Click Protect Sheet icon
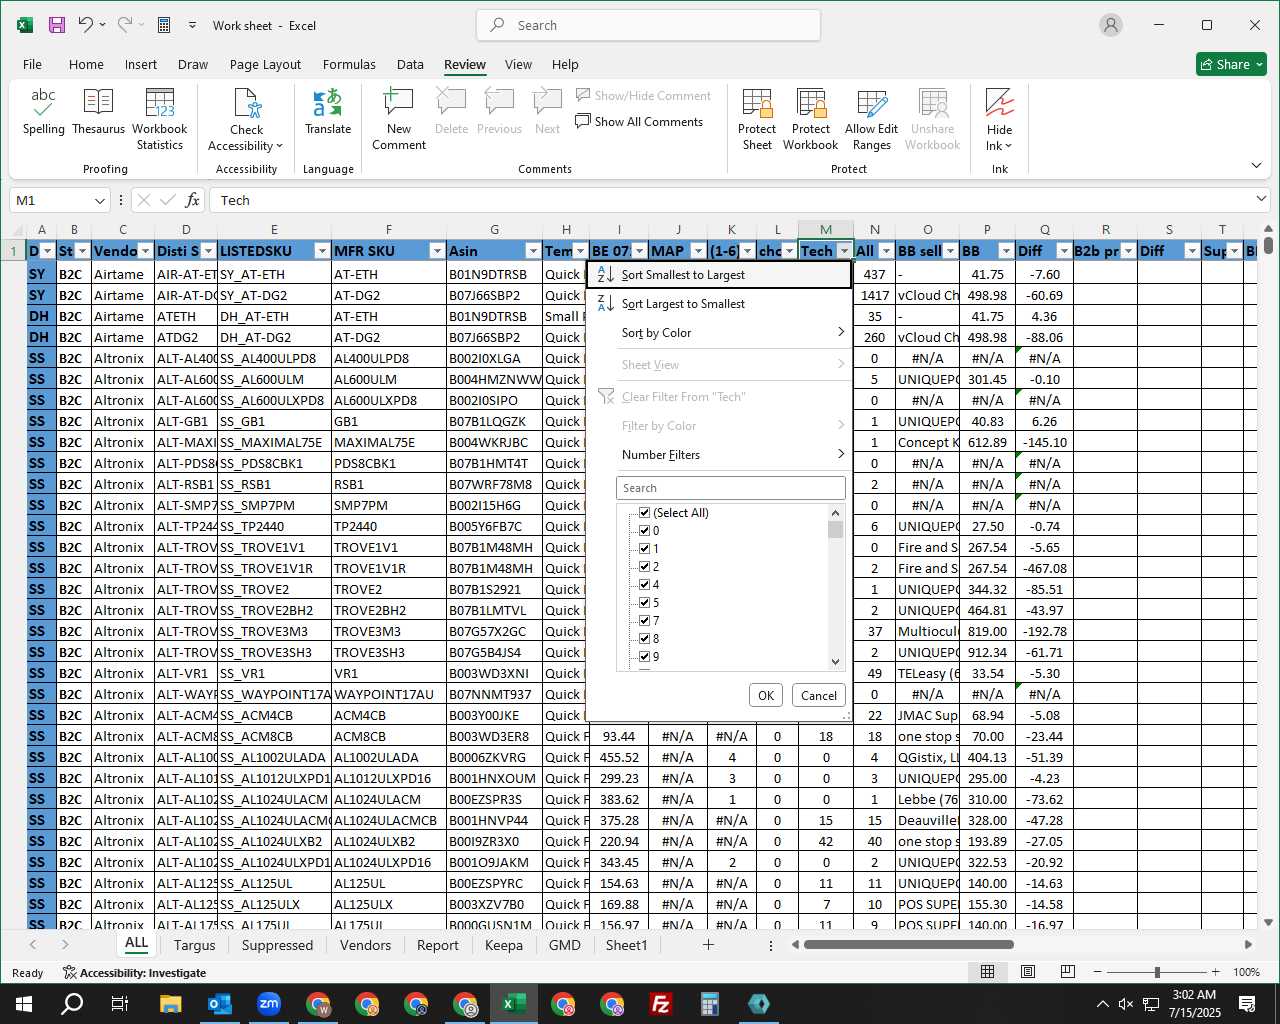 click(757, 120)
